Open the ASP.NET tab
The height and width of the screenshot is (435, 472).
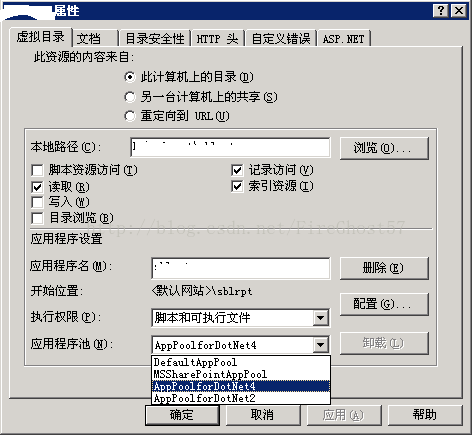coord(343,39)
